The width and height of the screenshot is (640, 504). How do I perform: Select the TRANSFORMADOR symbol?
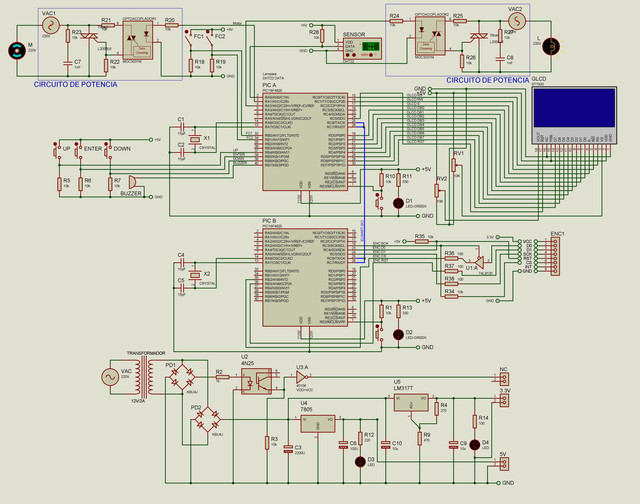tap(145, 377)
